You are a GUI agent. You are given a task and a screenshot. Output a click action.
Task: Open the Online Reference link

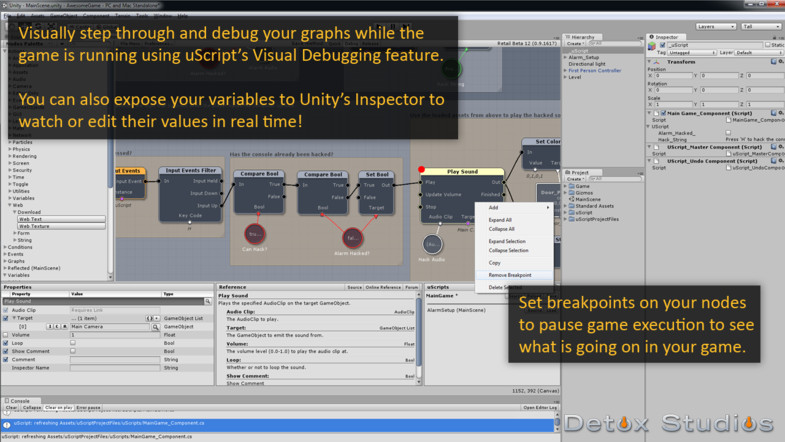coord(383,287)
